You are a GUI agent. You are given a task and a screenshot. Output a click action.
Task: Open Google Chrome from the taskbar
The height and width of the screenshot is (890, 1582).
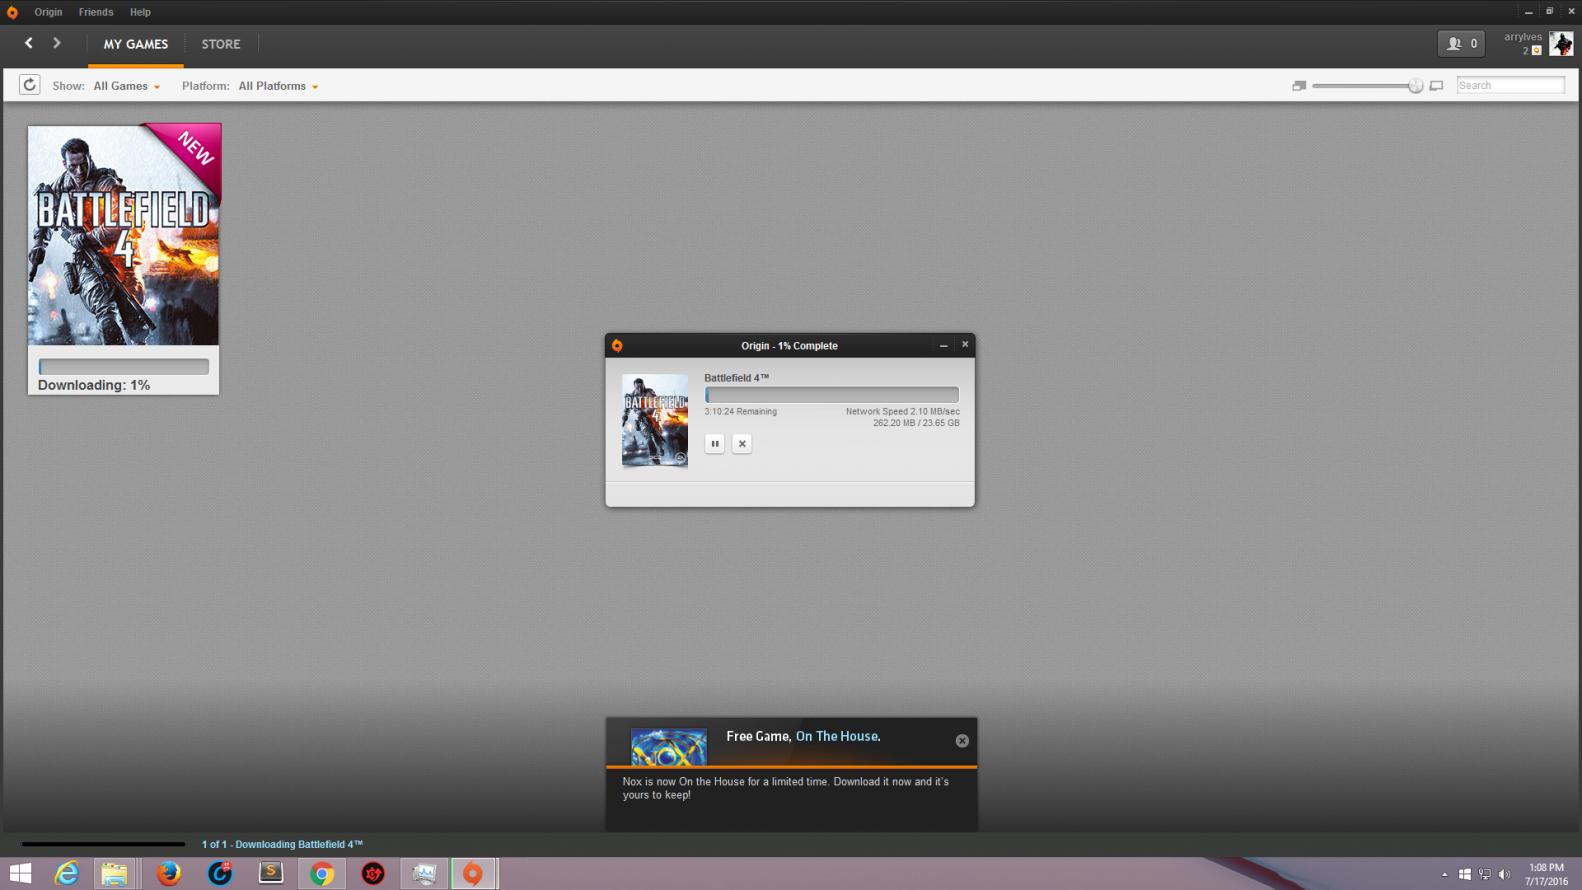coord(322,874)
